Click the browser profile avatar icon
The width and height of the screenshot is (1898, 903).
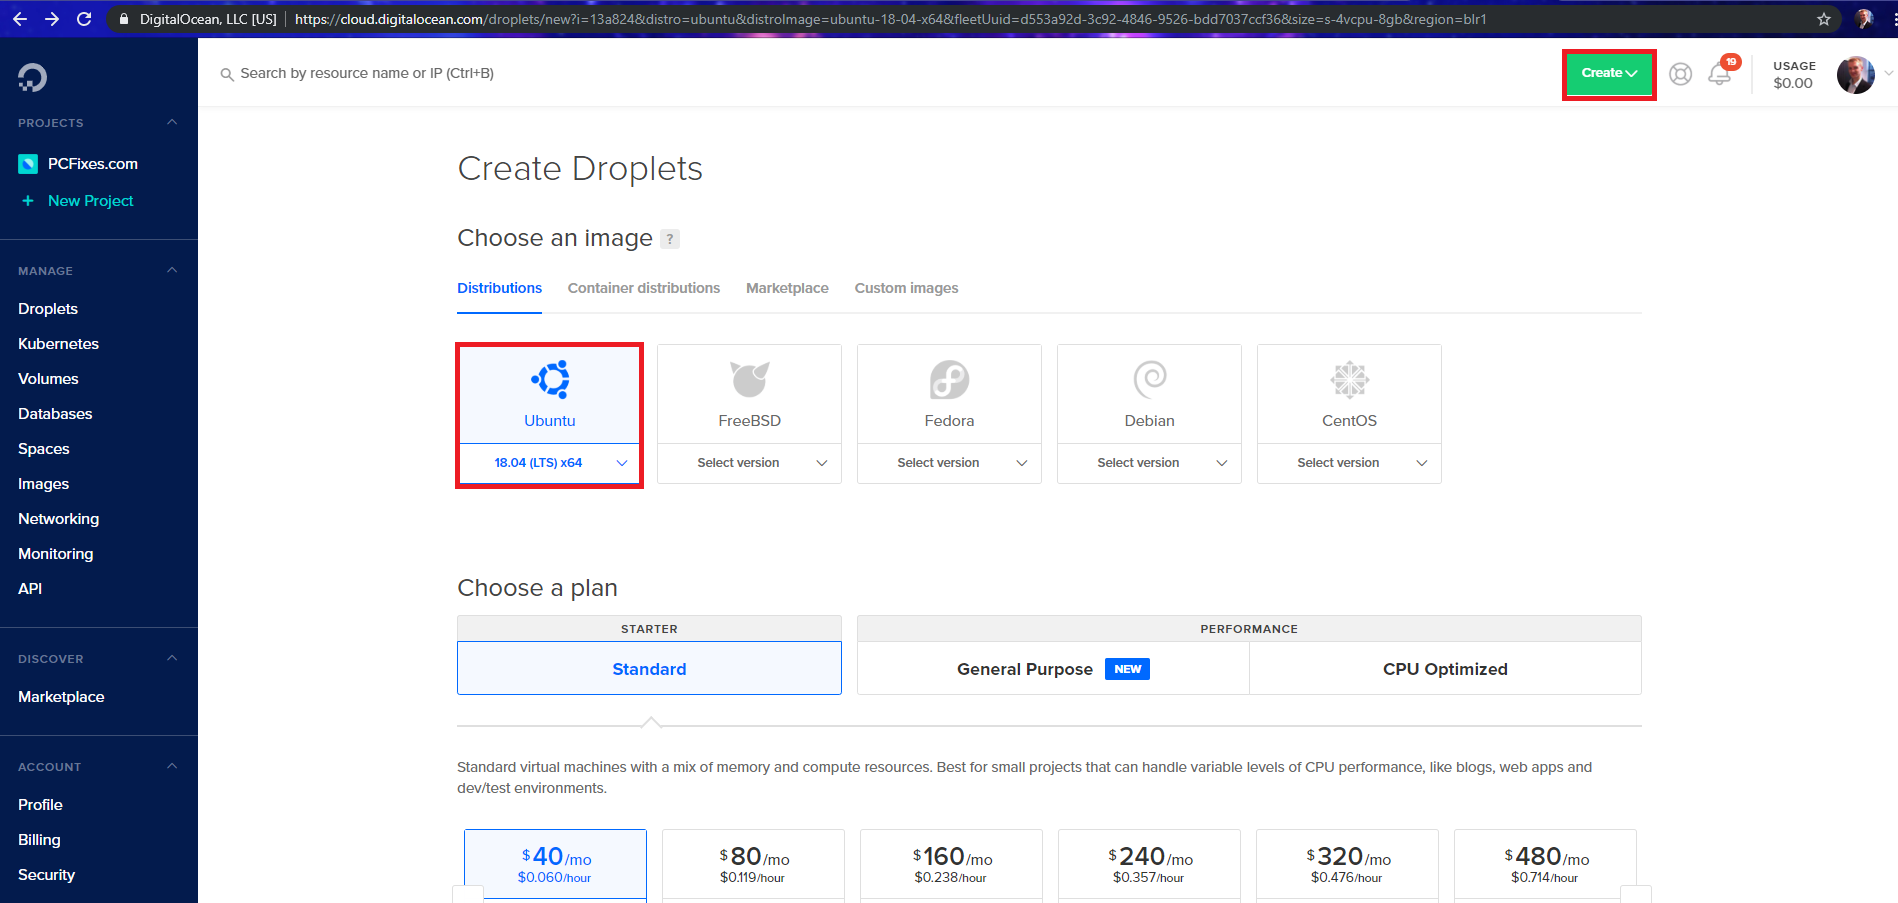click(1864, 19)
